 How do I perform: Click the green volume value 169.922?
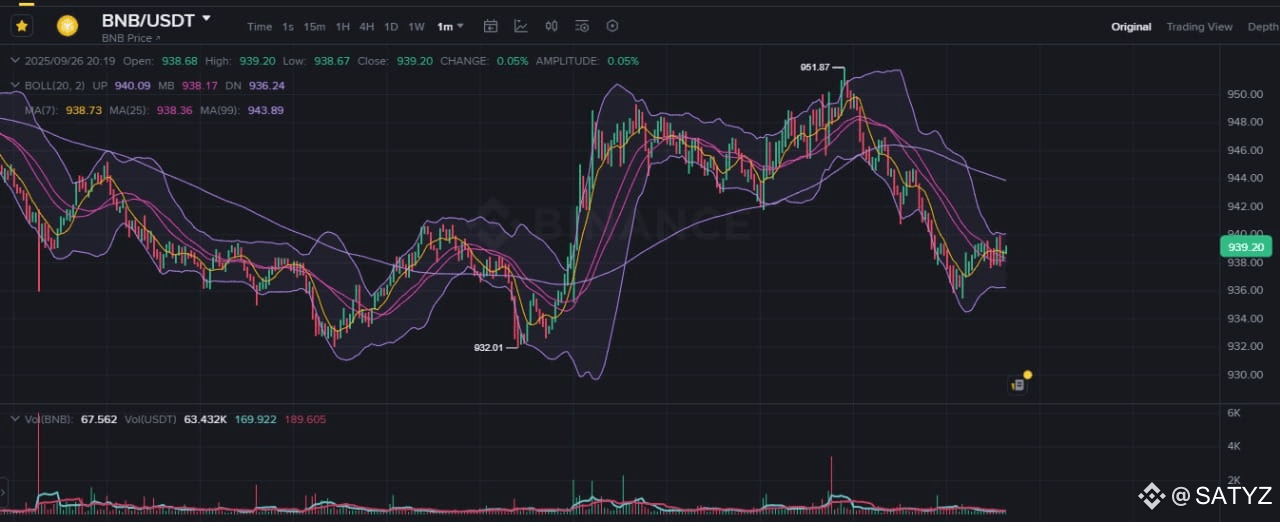[x=255, y=419]
